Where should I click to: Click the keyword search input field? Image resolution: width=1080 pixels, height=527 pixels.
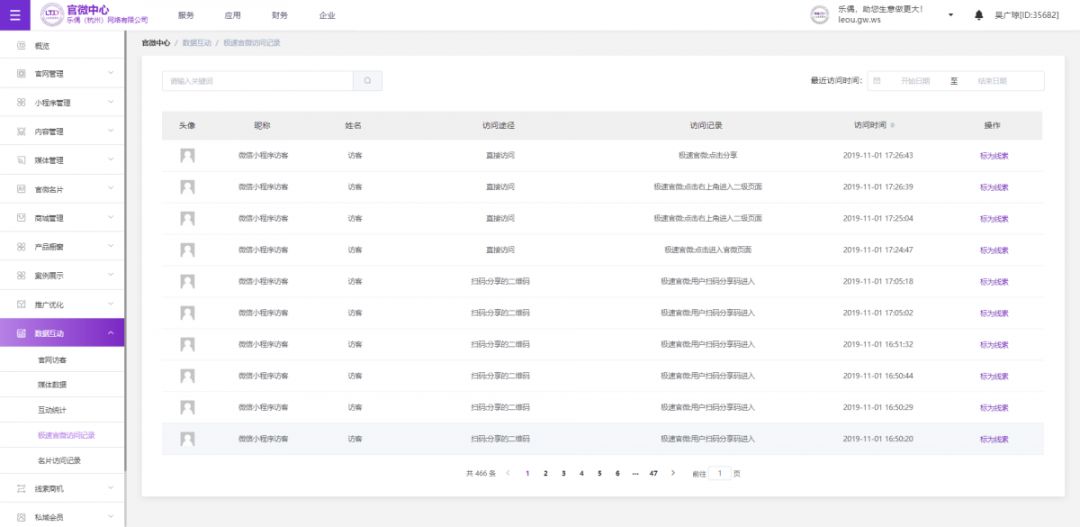pos(258,81)
